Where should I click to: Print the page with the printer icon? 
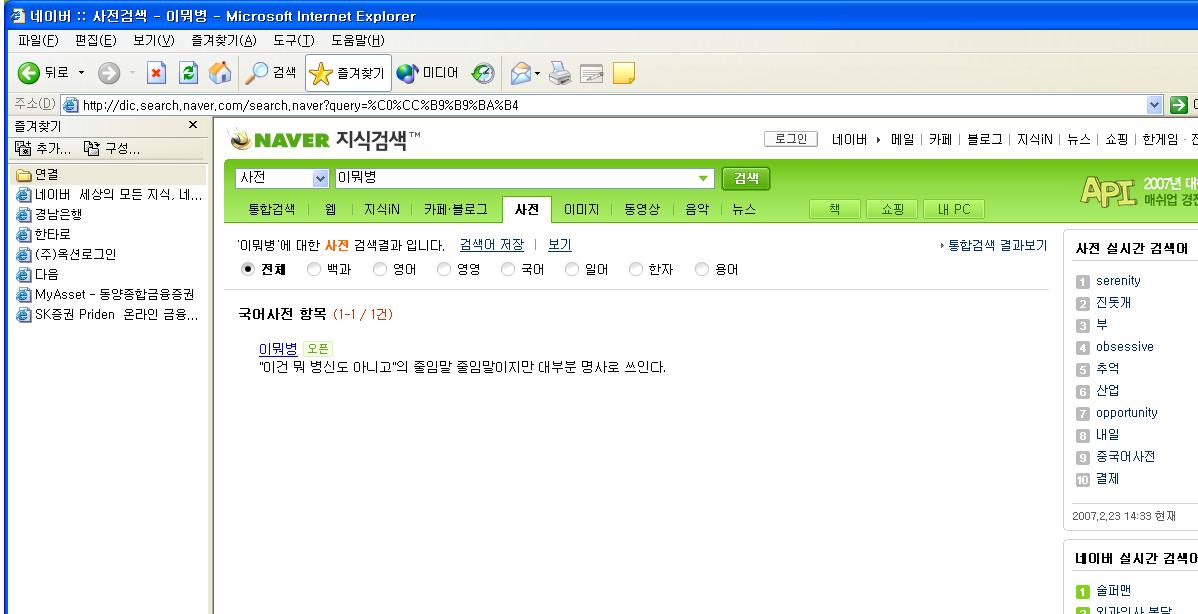click(x=560, y=73)
